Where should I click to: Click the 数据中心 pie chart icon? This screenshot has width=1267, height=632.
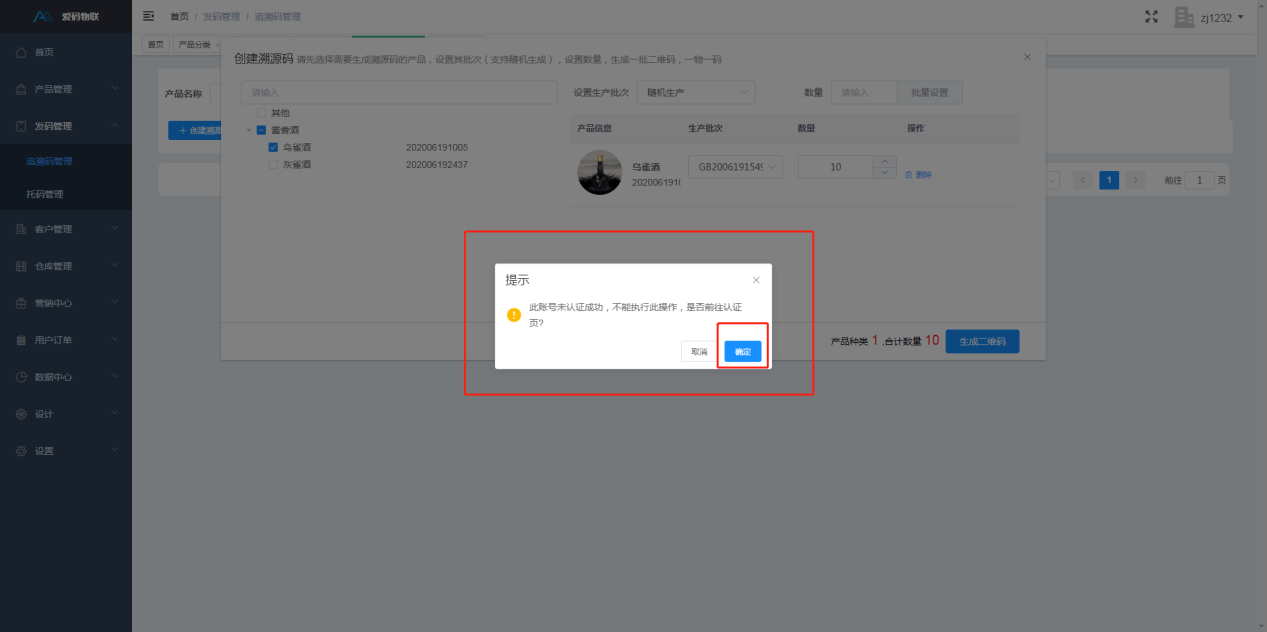tap(21, 377)
